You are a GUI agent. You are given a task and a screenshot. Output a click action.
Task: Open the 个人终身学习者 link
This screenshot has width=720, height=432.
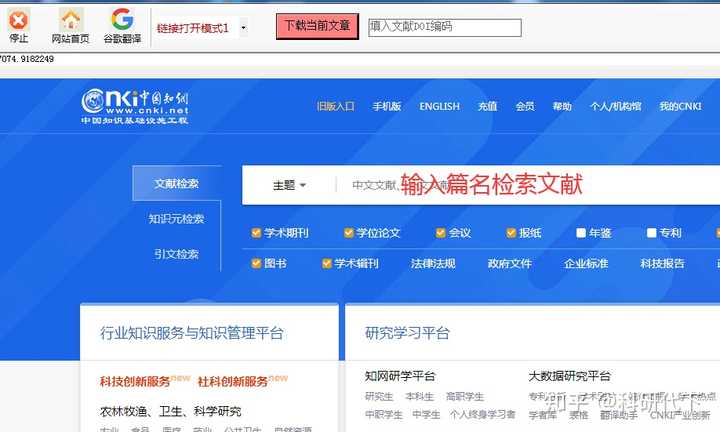click(x=483, y=415)
